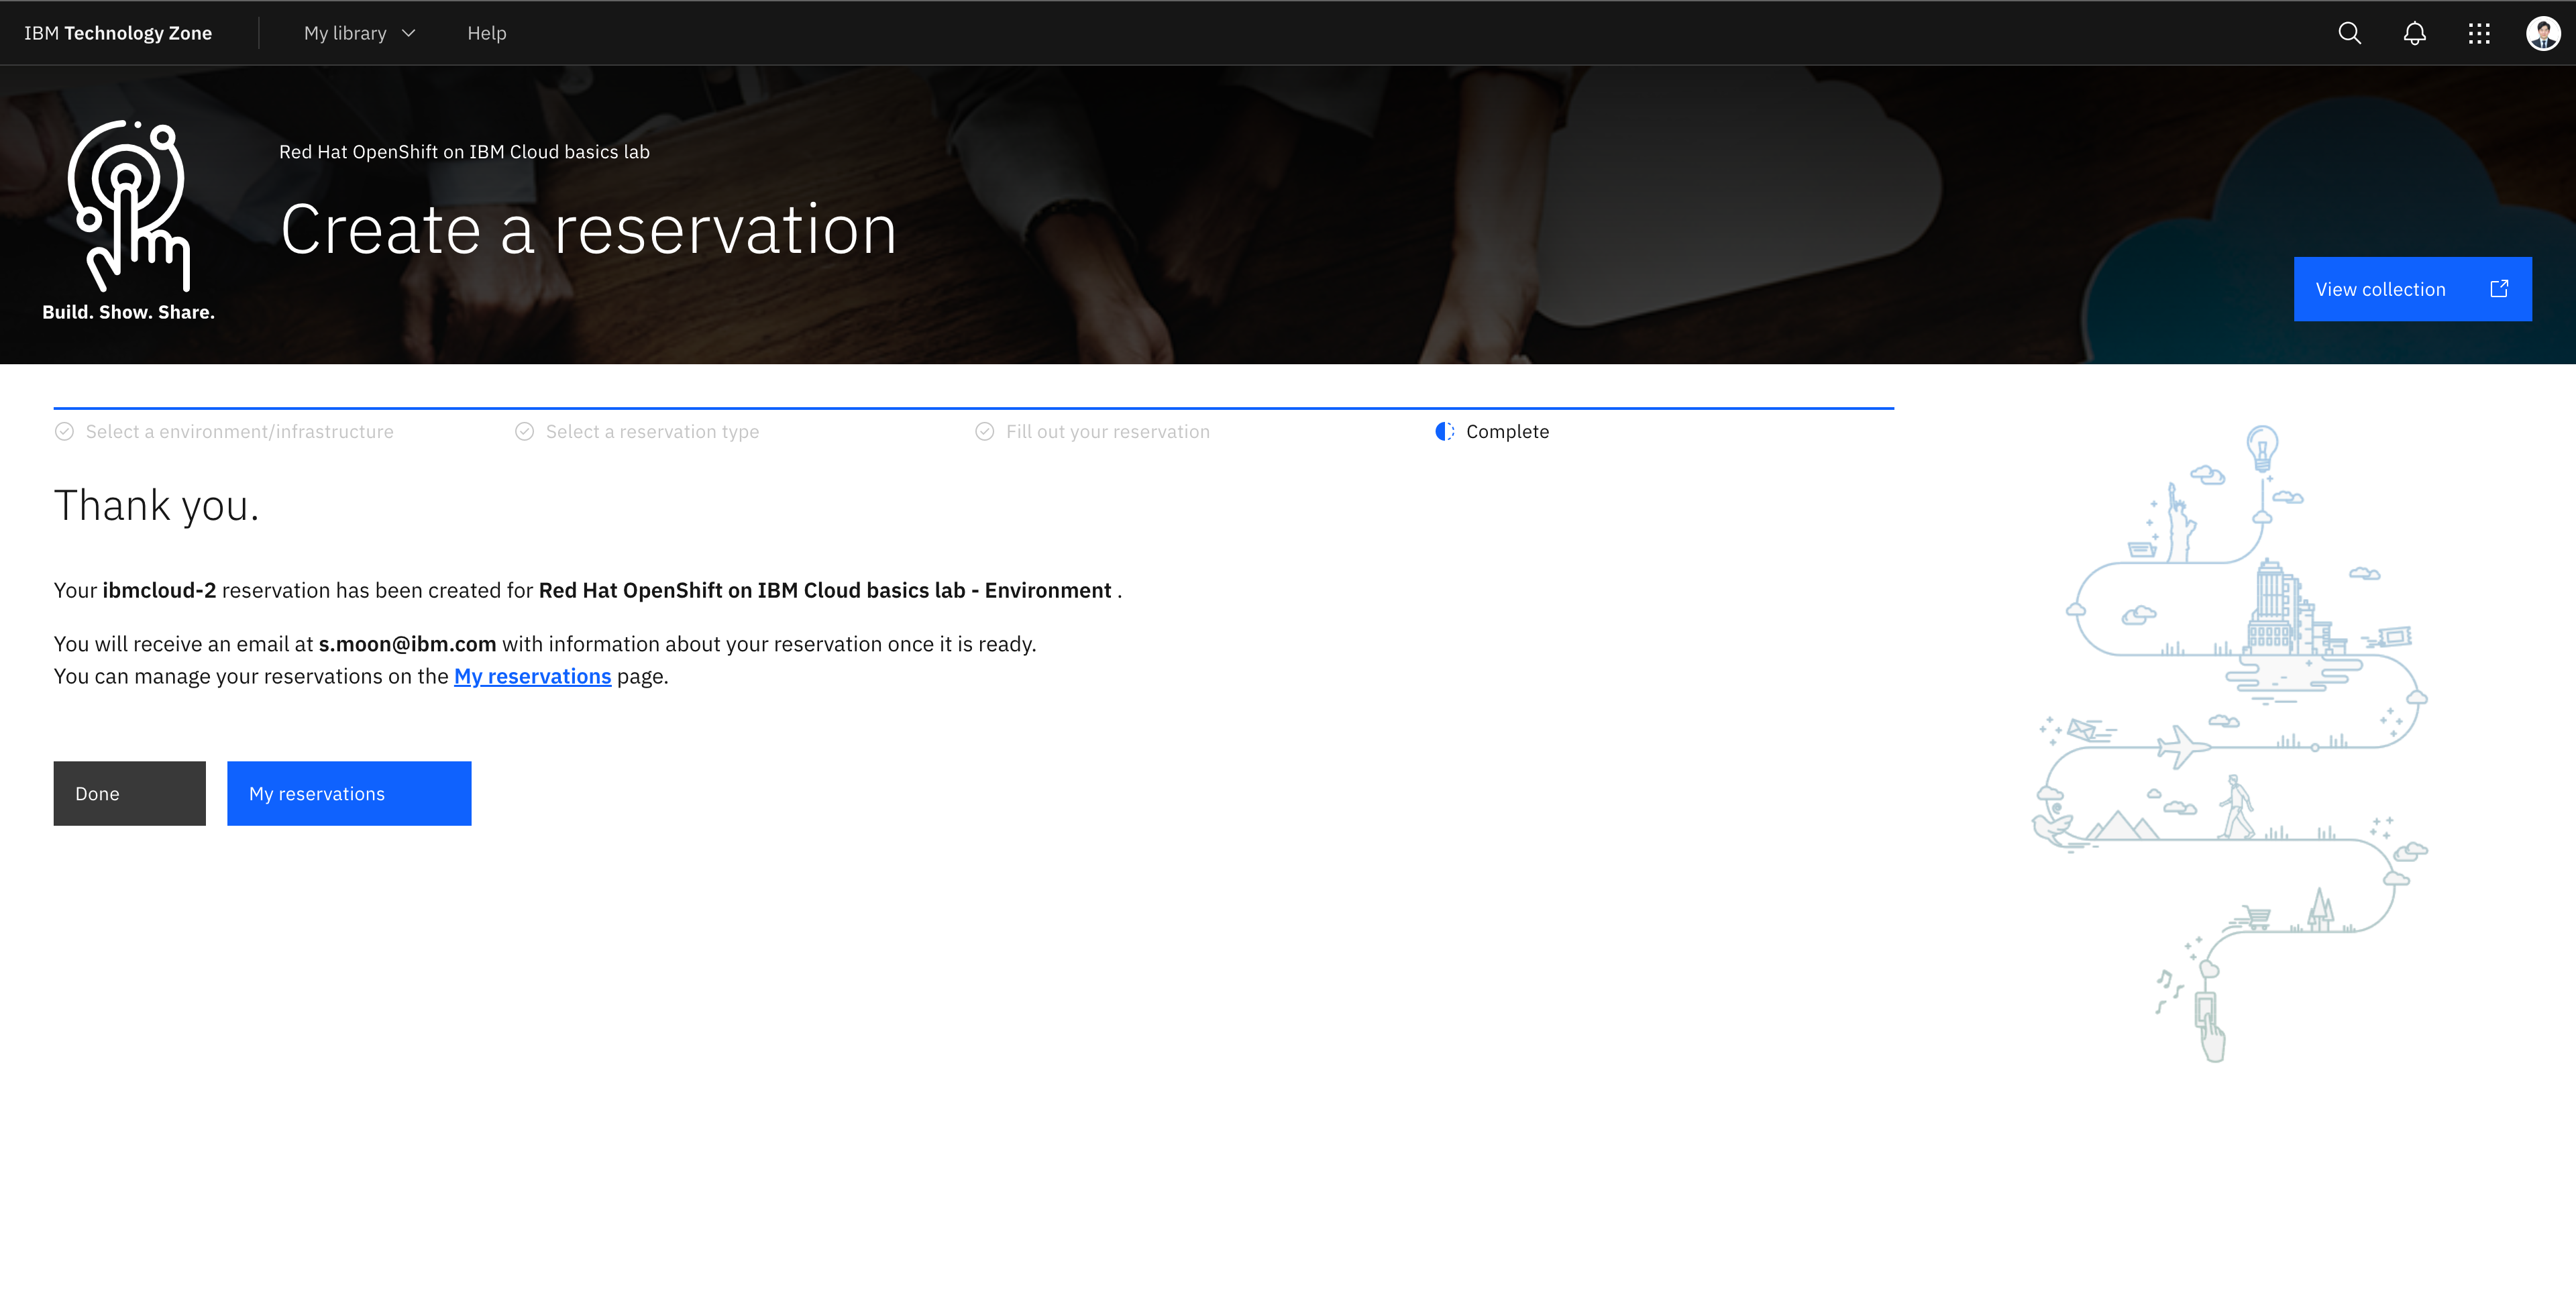Click the Fill out reservation step checkmark
The image size is (2576, 1300).
(985, 432)
